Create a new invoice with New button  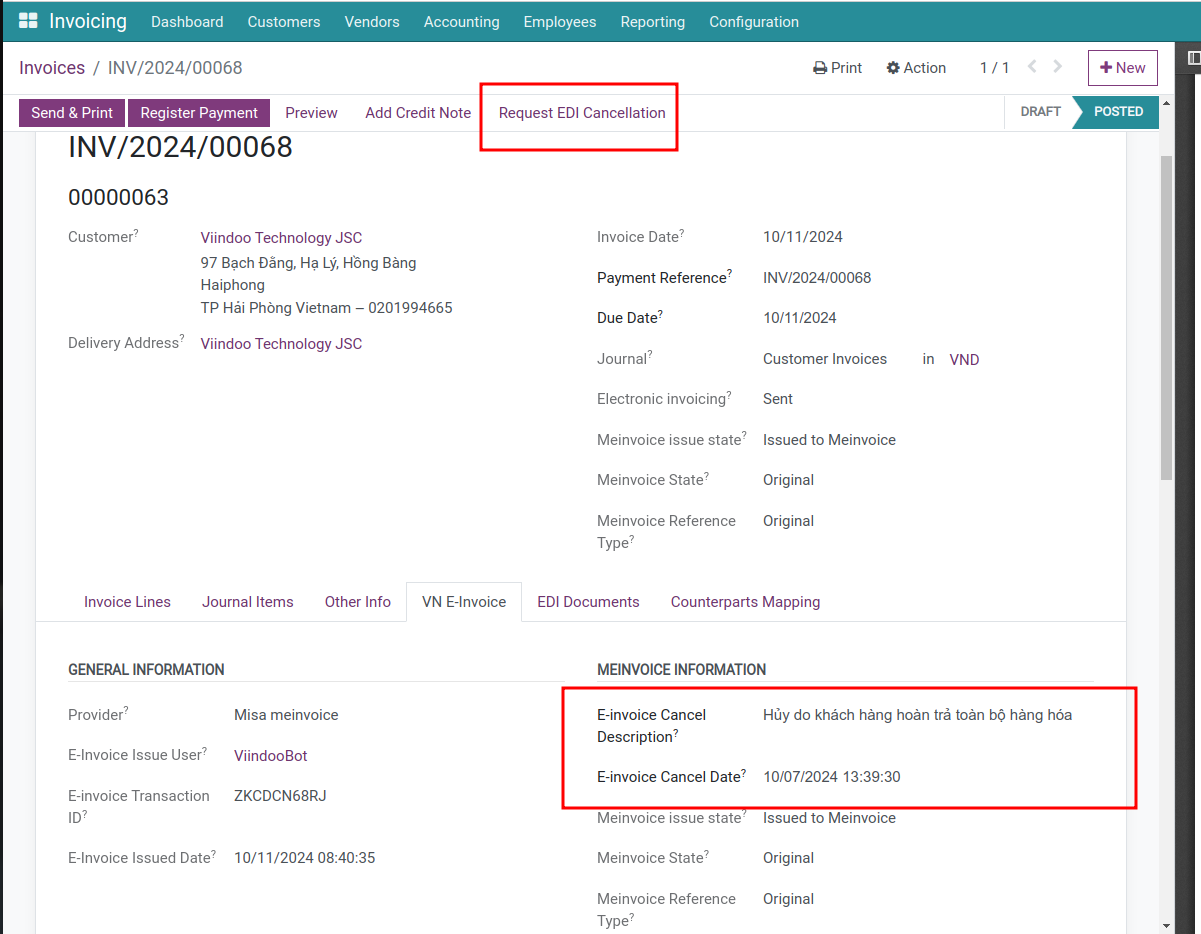pos(1122,68)
